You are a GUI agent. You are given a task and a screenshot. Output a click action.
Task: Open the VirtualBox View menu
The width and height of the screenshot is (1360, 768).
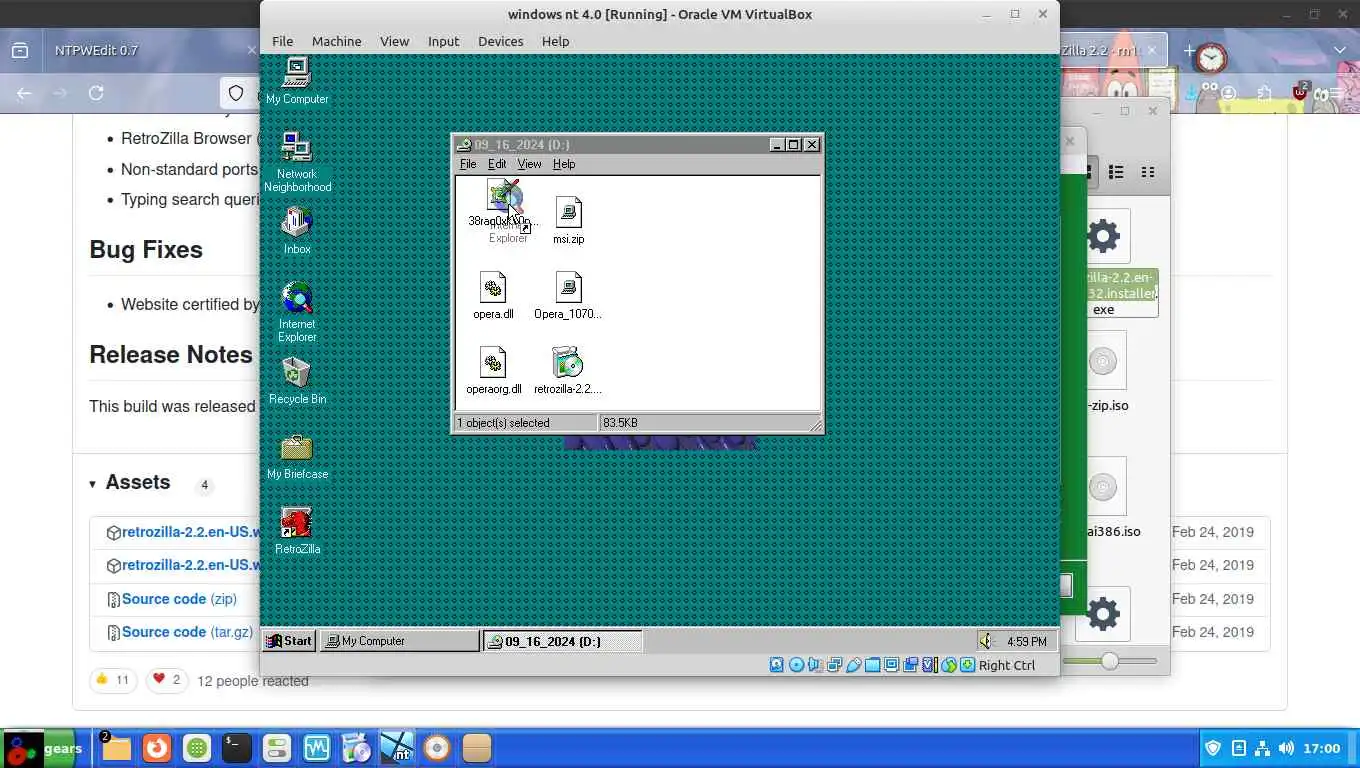click(x=394, y=41)
